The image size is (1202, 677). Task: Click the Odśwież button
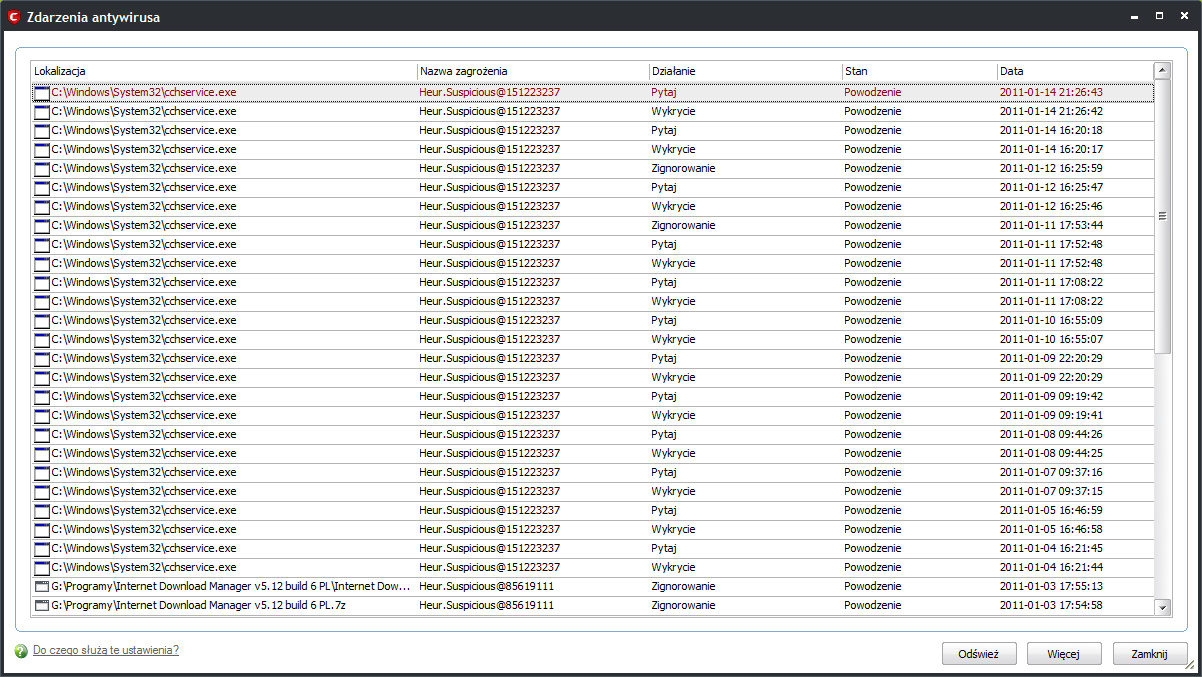[979, 654]
